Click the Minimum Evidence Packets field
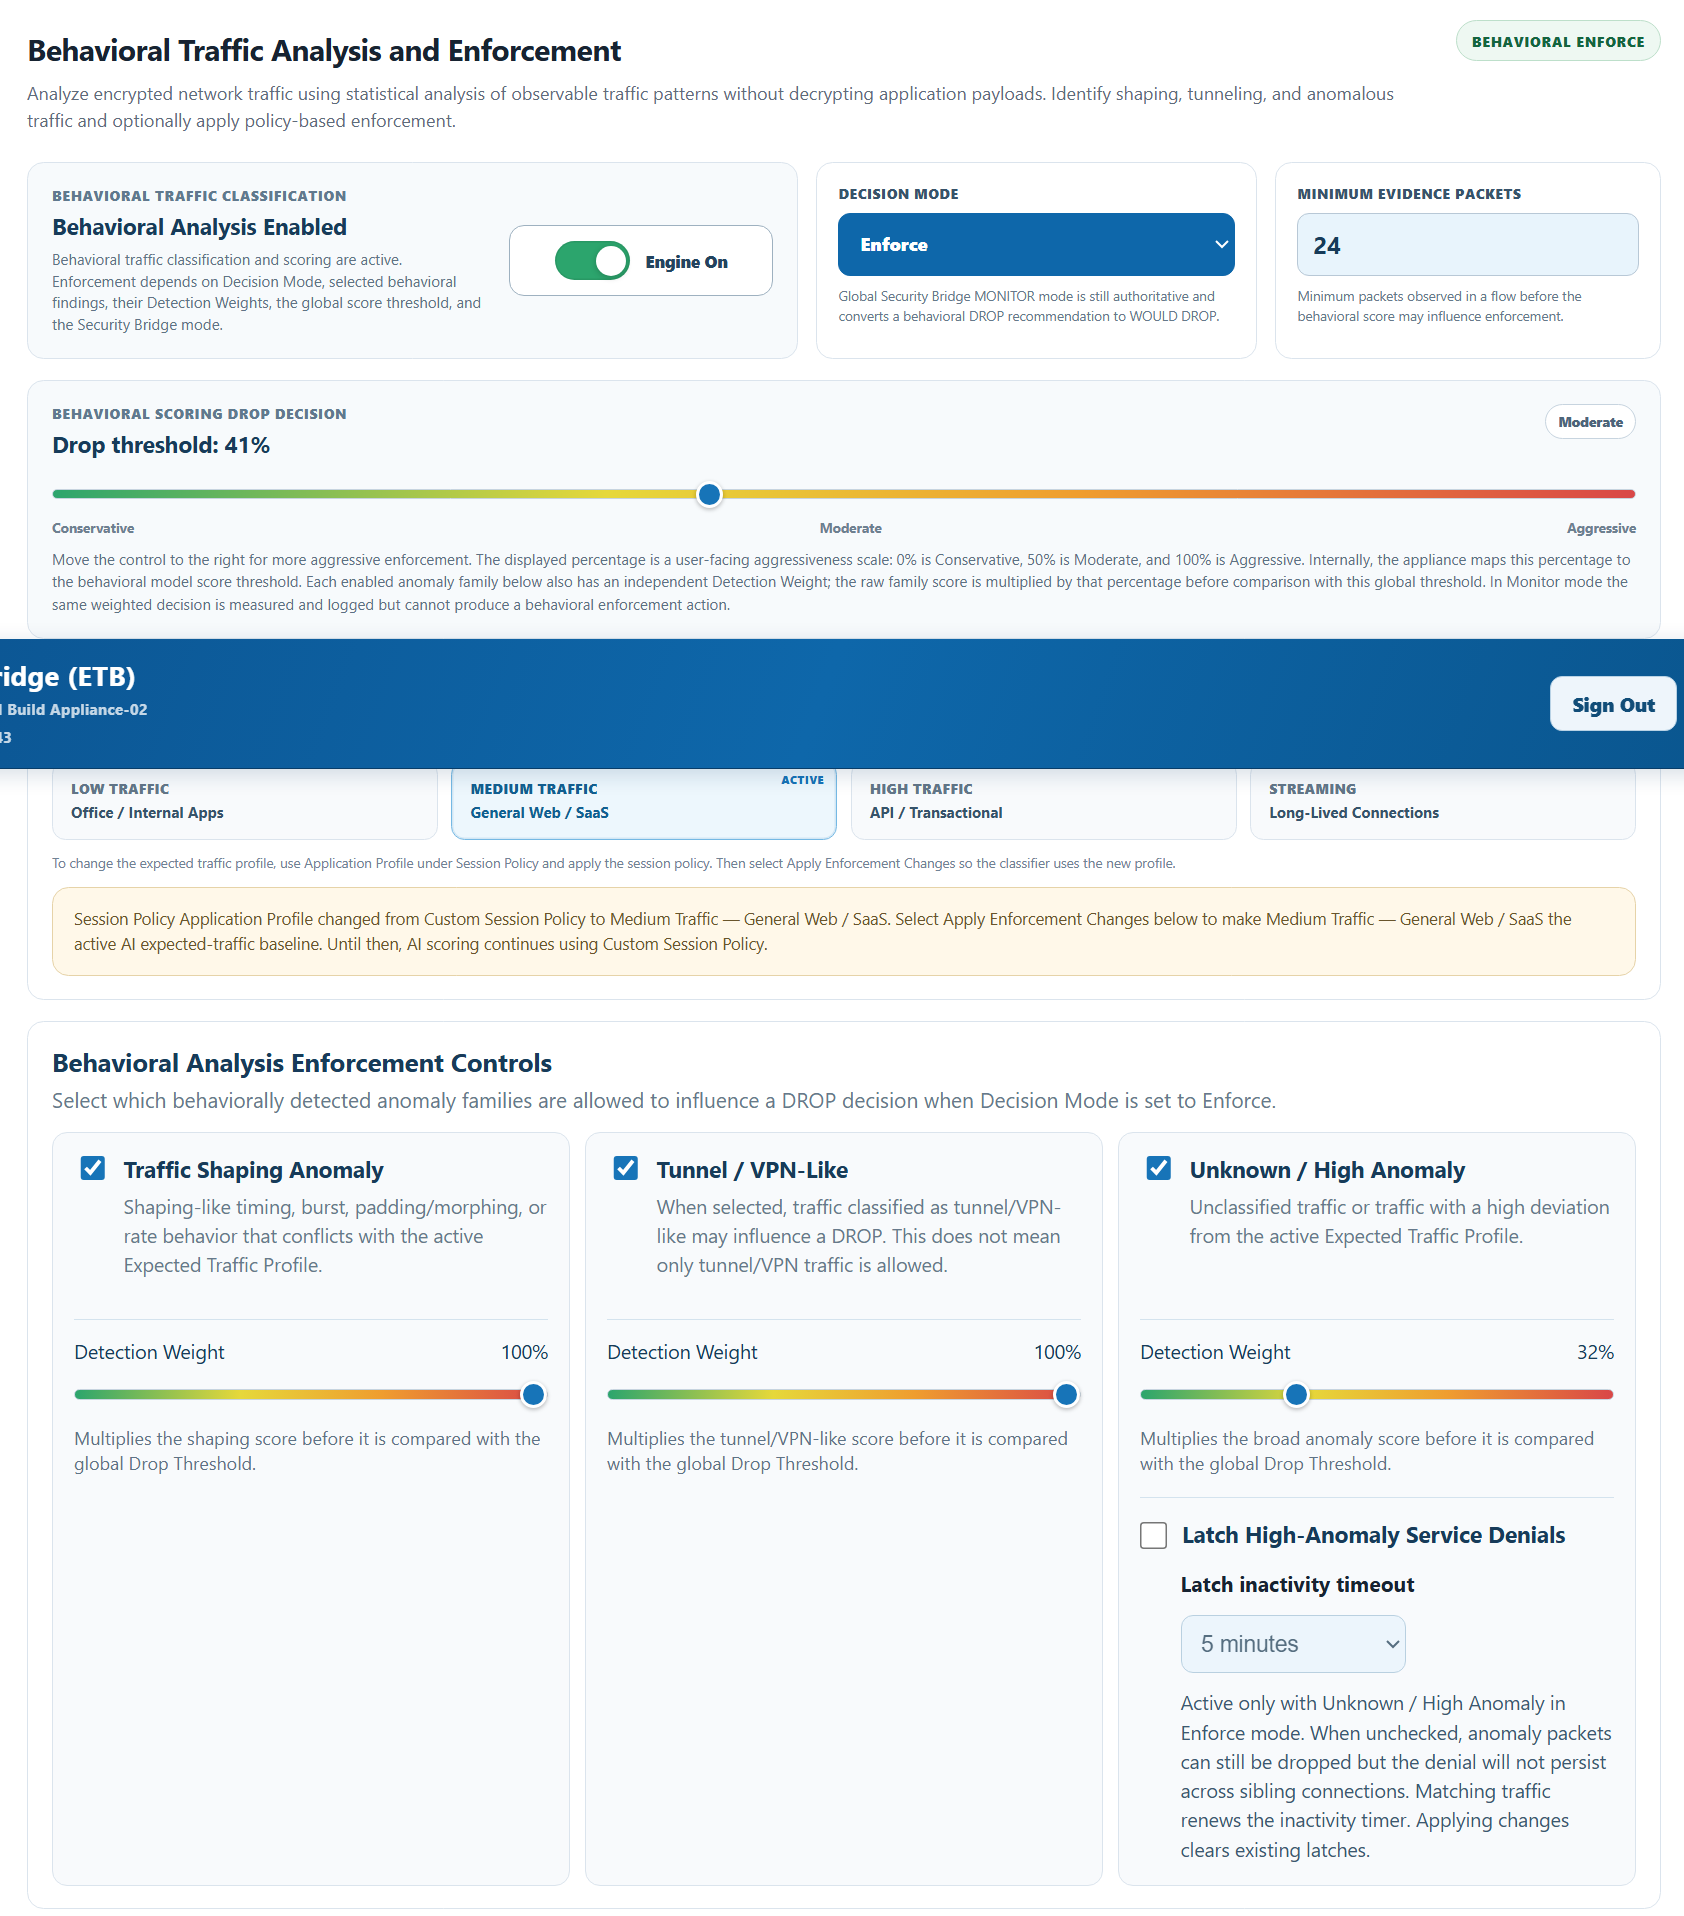Image resolution: width=1684 pixels, height=1916 pixels. point(1467,244)
